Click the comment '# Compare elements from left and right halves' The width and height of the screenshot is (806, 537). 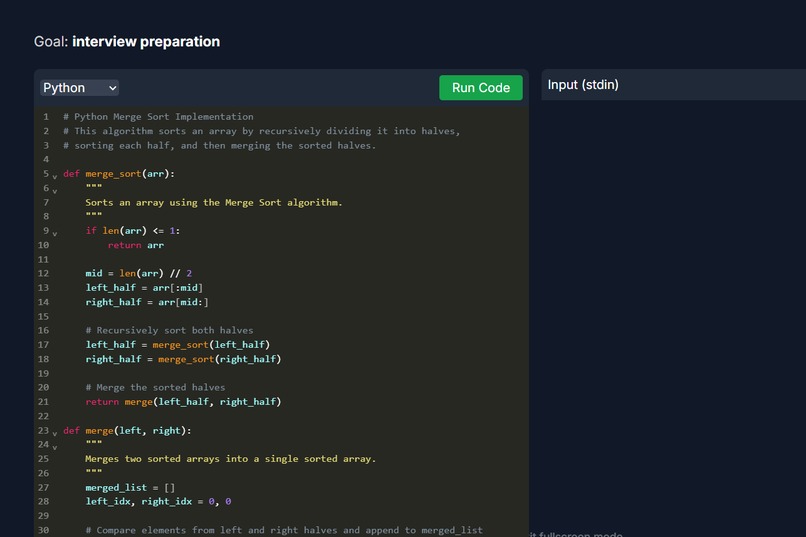pos(284,530)
